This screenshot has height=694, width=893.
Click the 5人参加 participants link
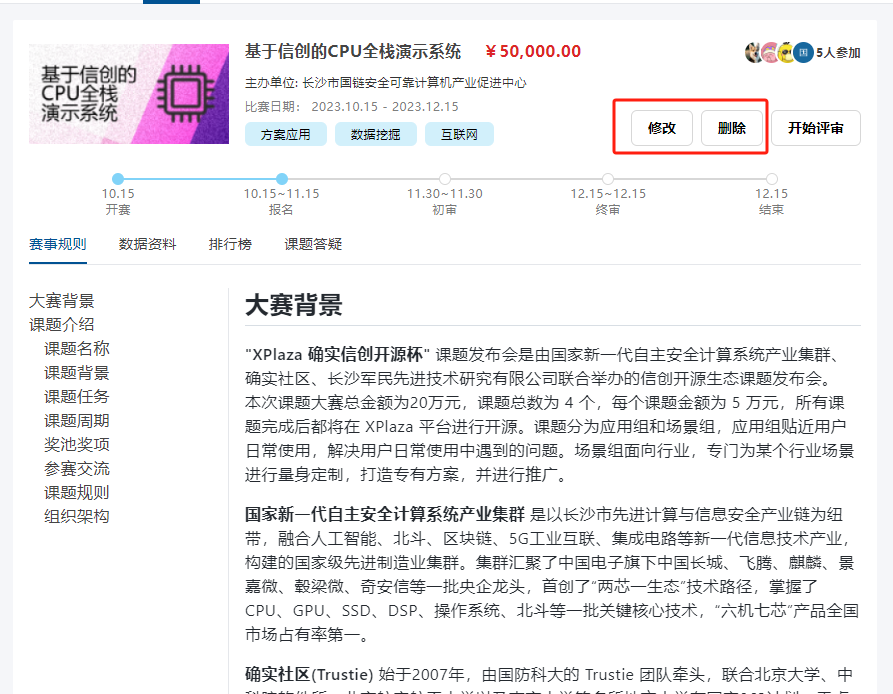point(838,53)
